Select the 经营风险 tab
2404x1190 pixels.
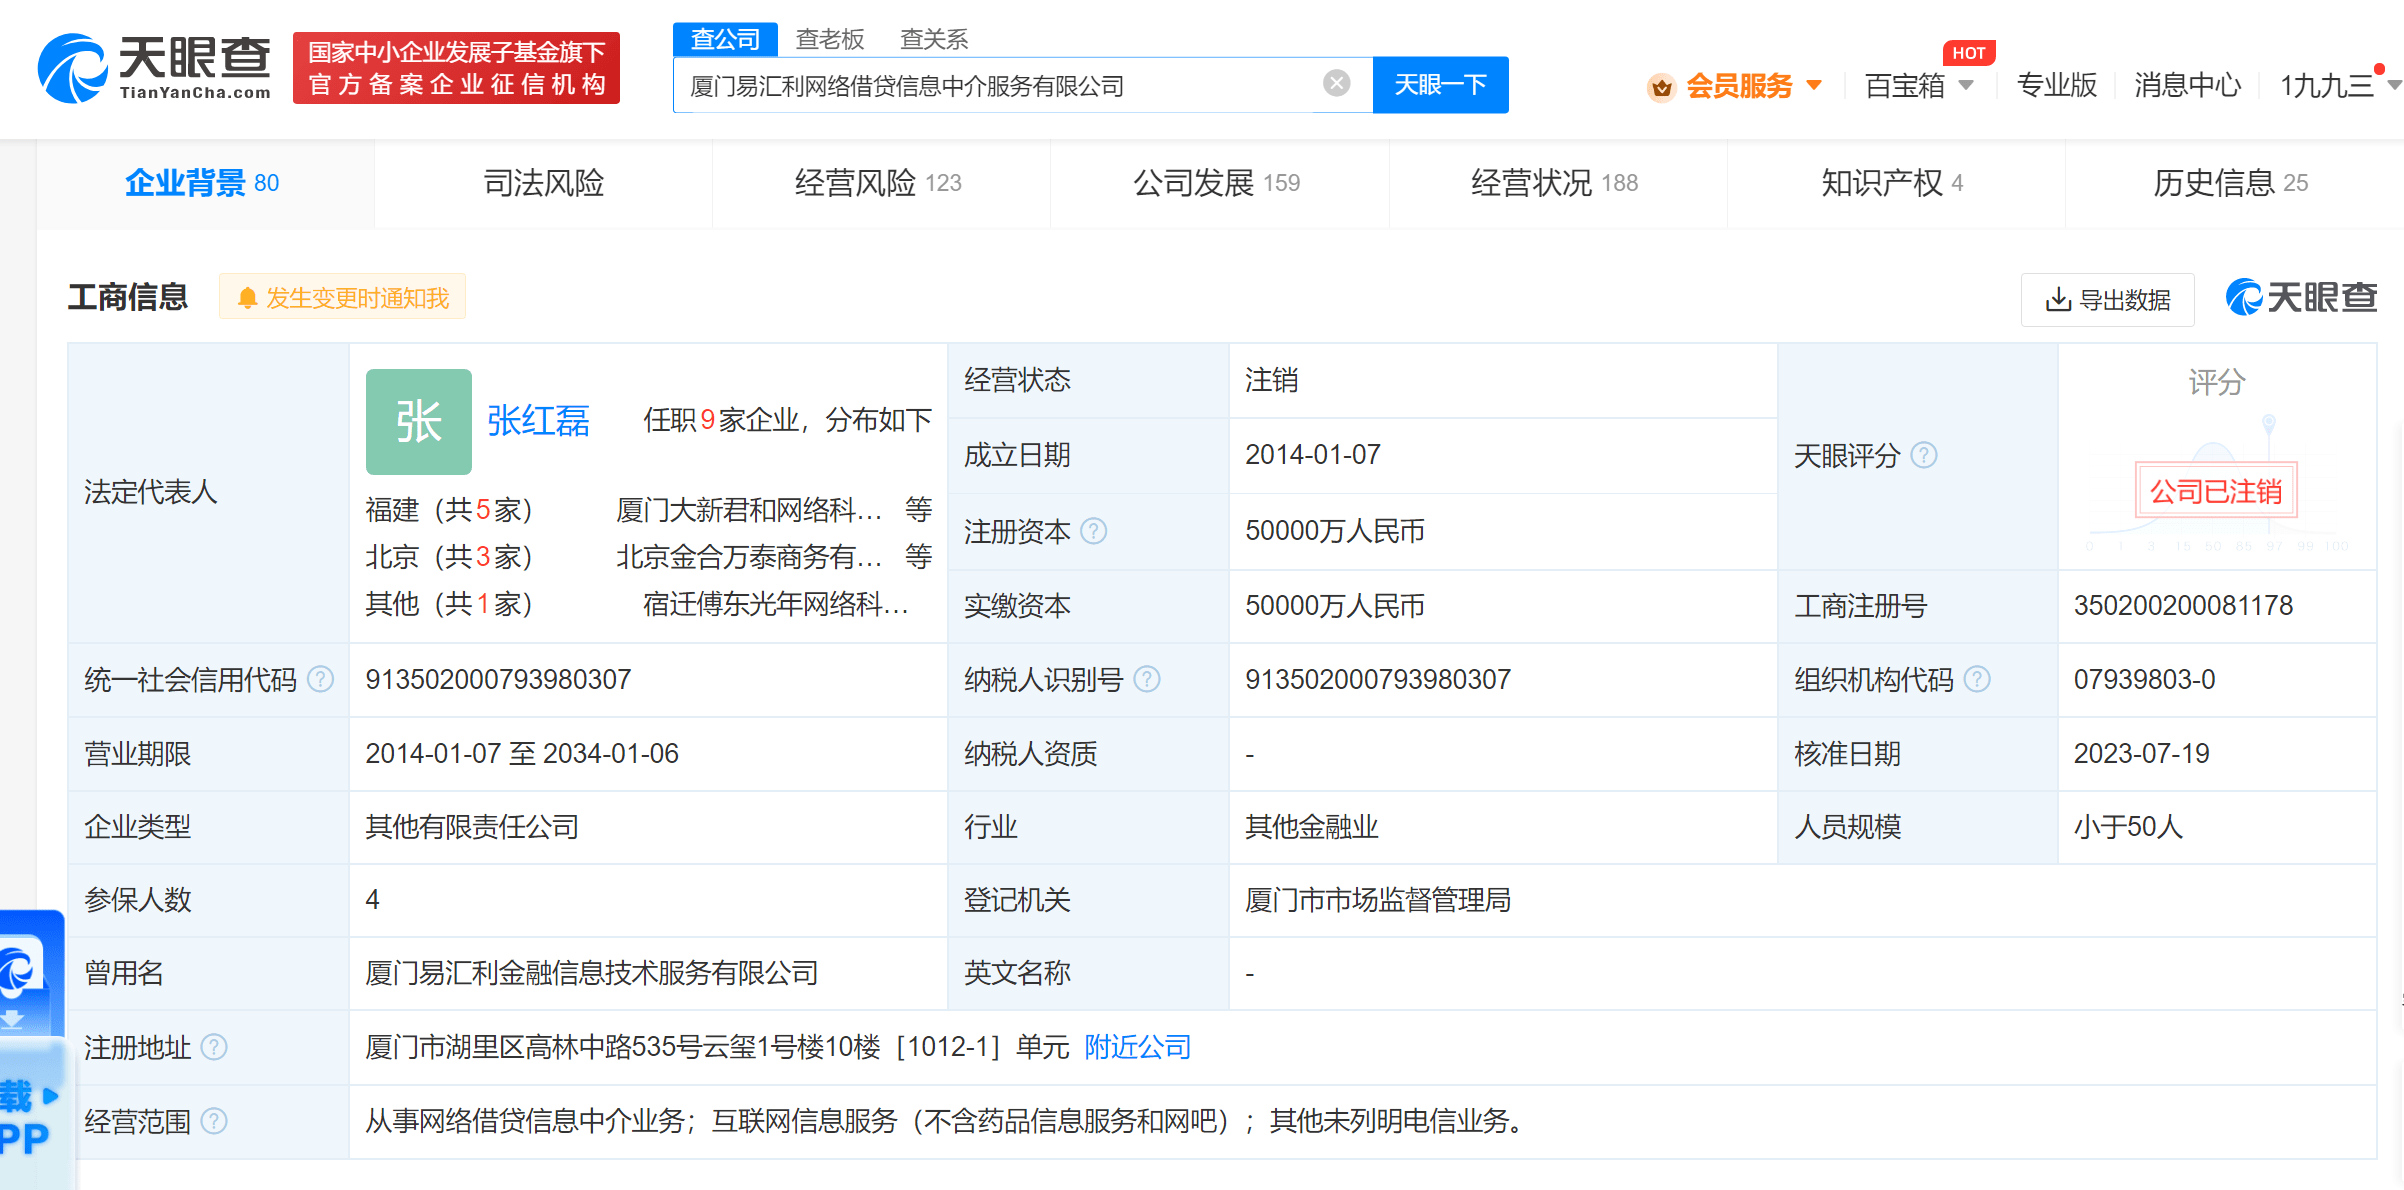tap(879, 183)
